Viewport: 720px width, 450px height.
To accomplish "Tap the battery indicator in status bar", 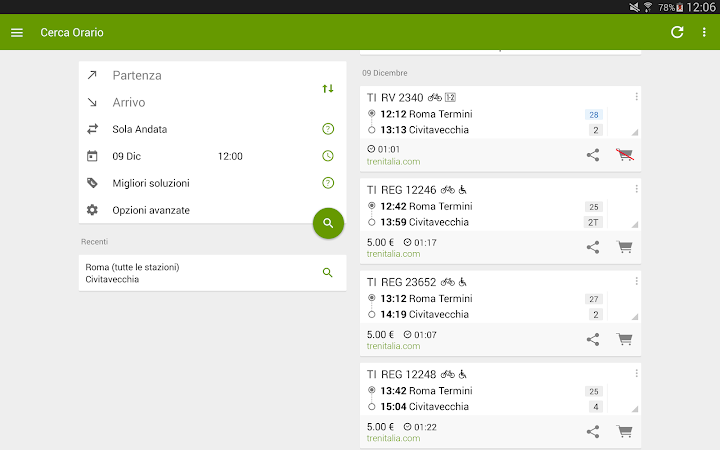I will (x=680, y=7).
